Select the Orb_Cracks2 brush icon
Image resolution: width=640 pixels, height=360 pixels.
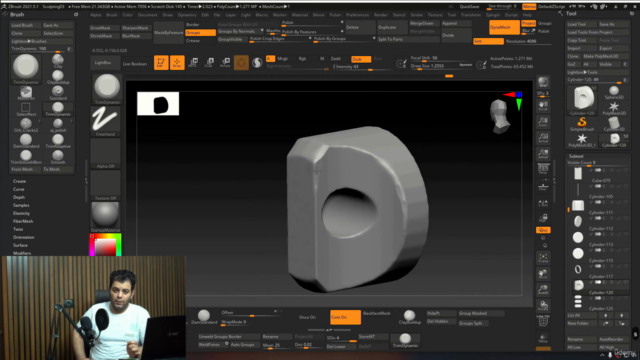[x=26, y=125]
